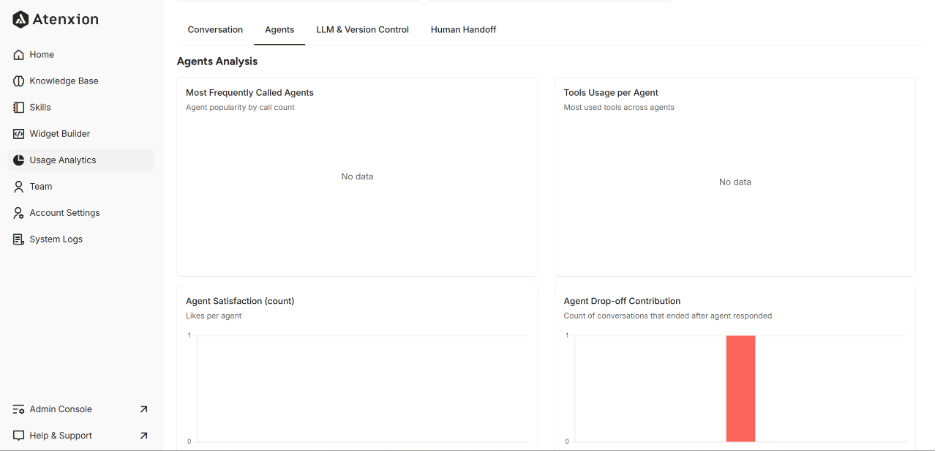Open the Skills section
936x451 pixels.
[x=81, y=107]
